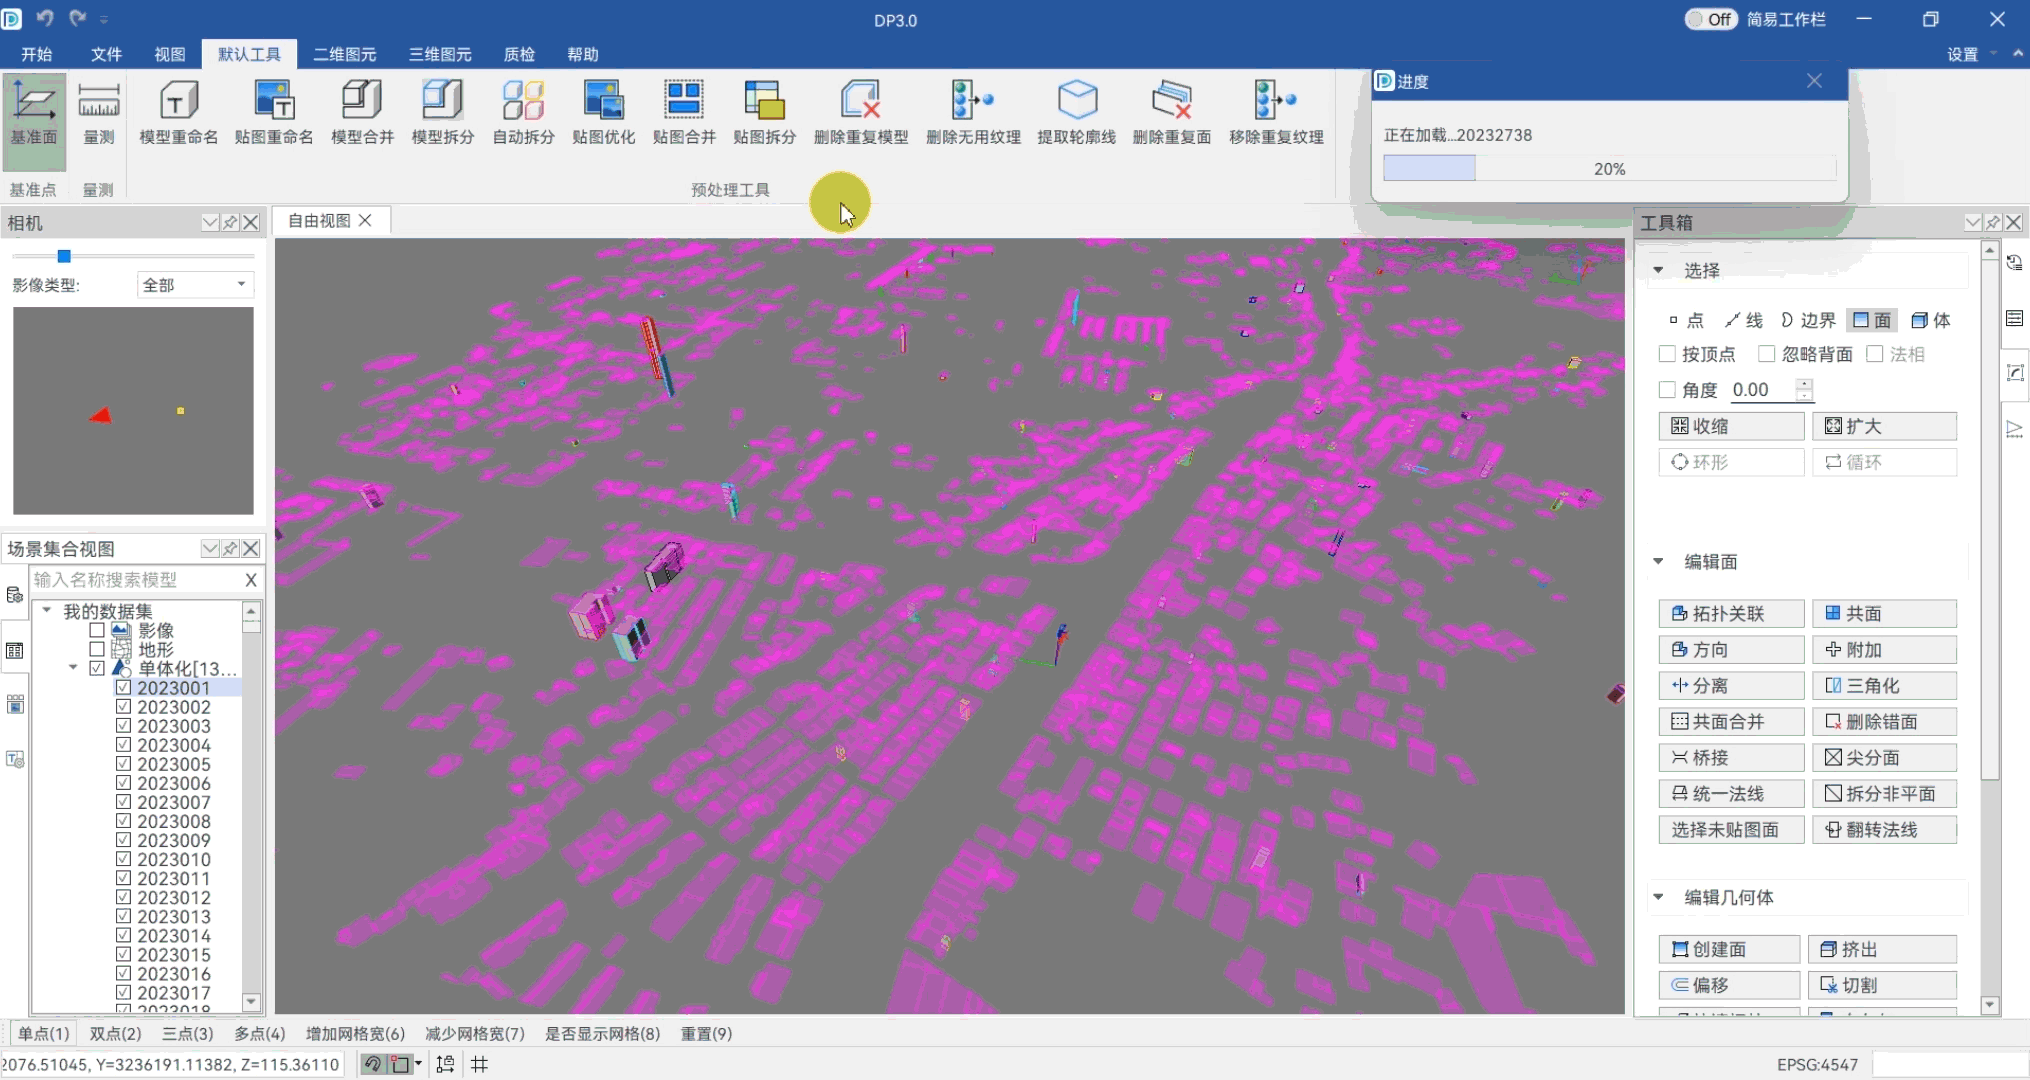Viewport: 2030px width, 1080px height.
Task: Click the 贴图重命名 tool
Action: click(x=273, y=115)
